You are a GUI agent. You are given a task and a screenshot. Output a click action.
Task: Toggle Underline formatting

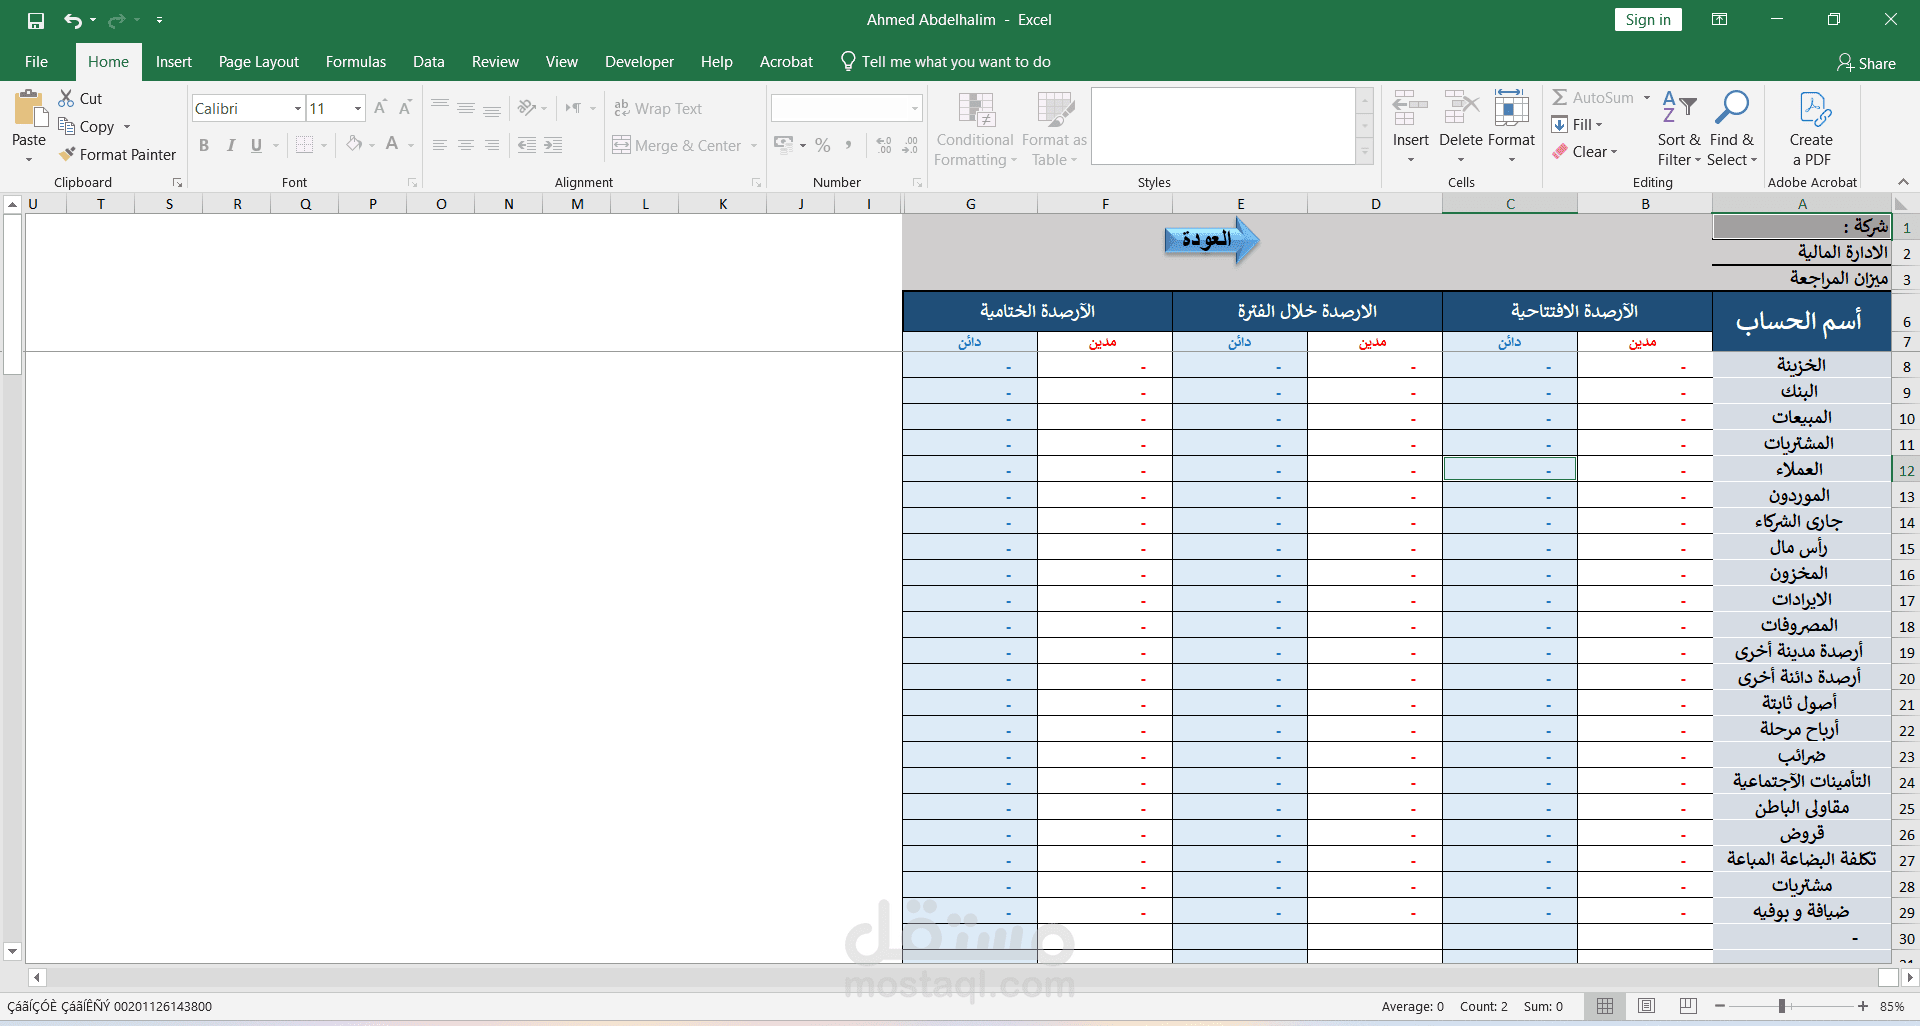pos(256,145)
